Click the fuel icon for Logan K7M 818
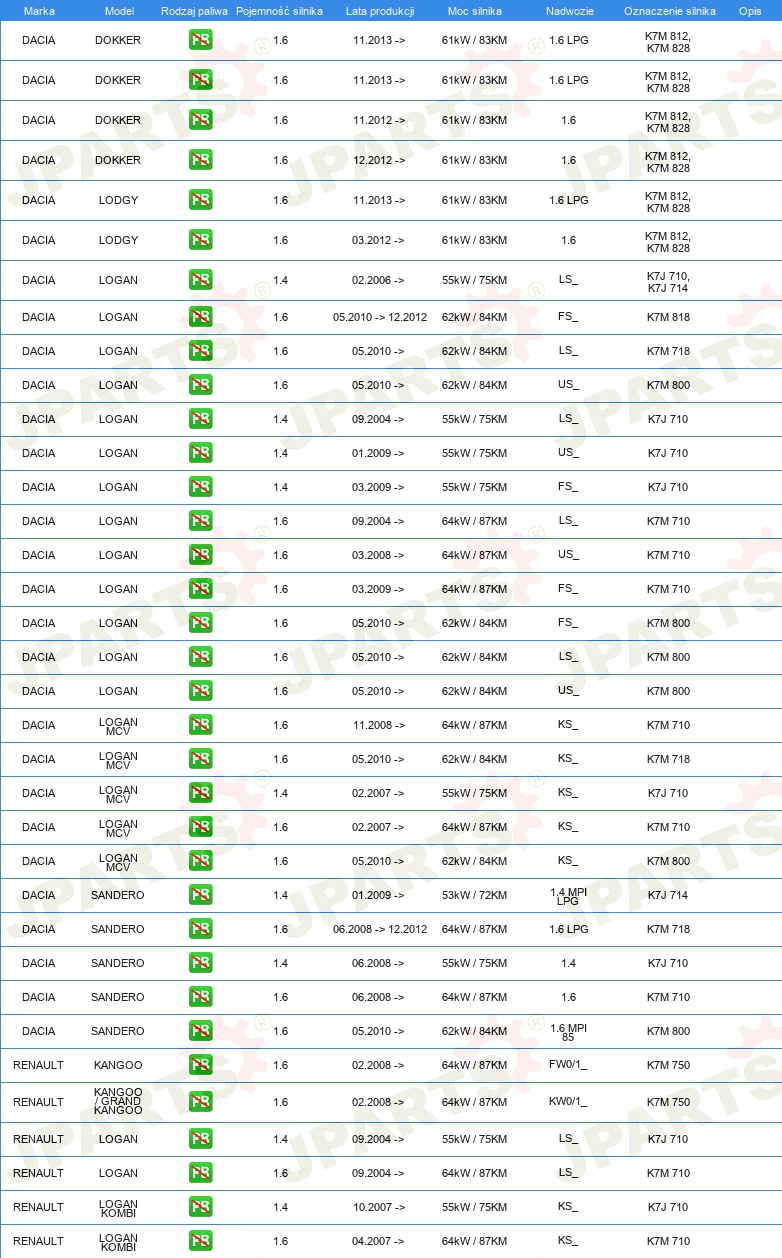This screenshot has height=1258, width=782. pyautogui.click(x=200, y=317)
